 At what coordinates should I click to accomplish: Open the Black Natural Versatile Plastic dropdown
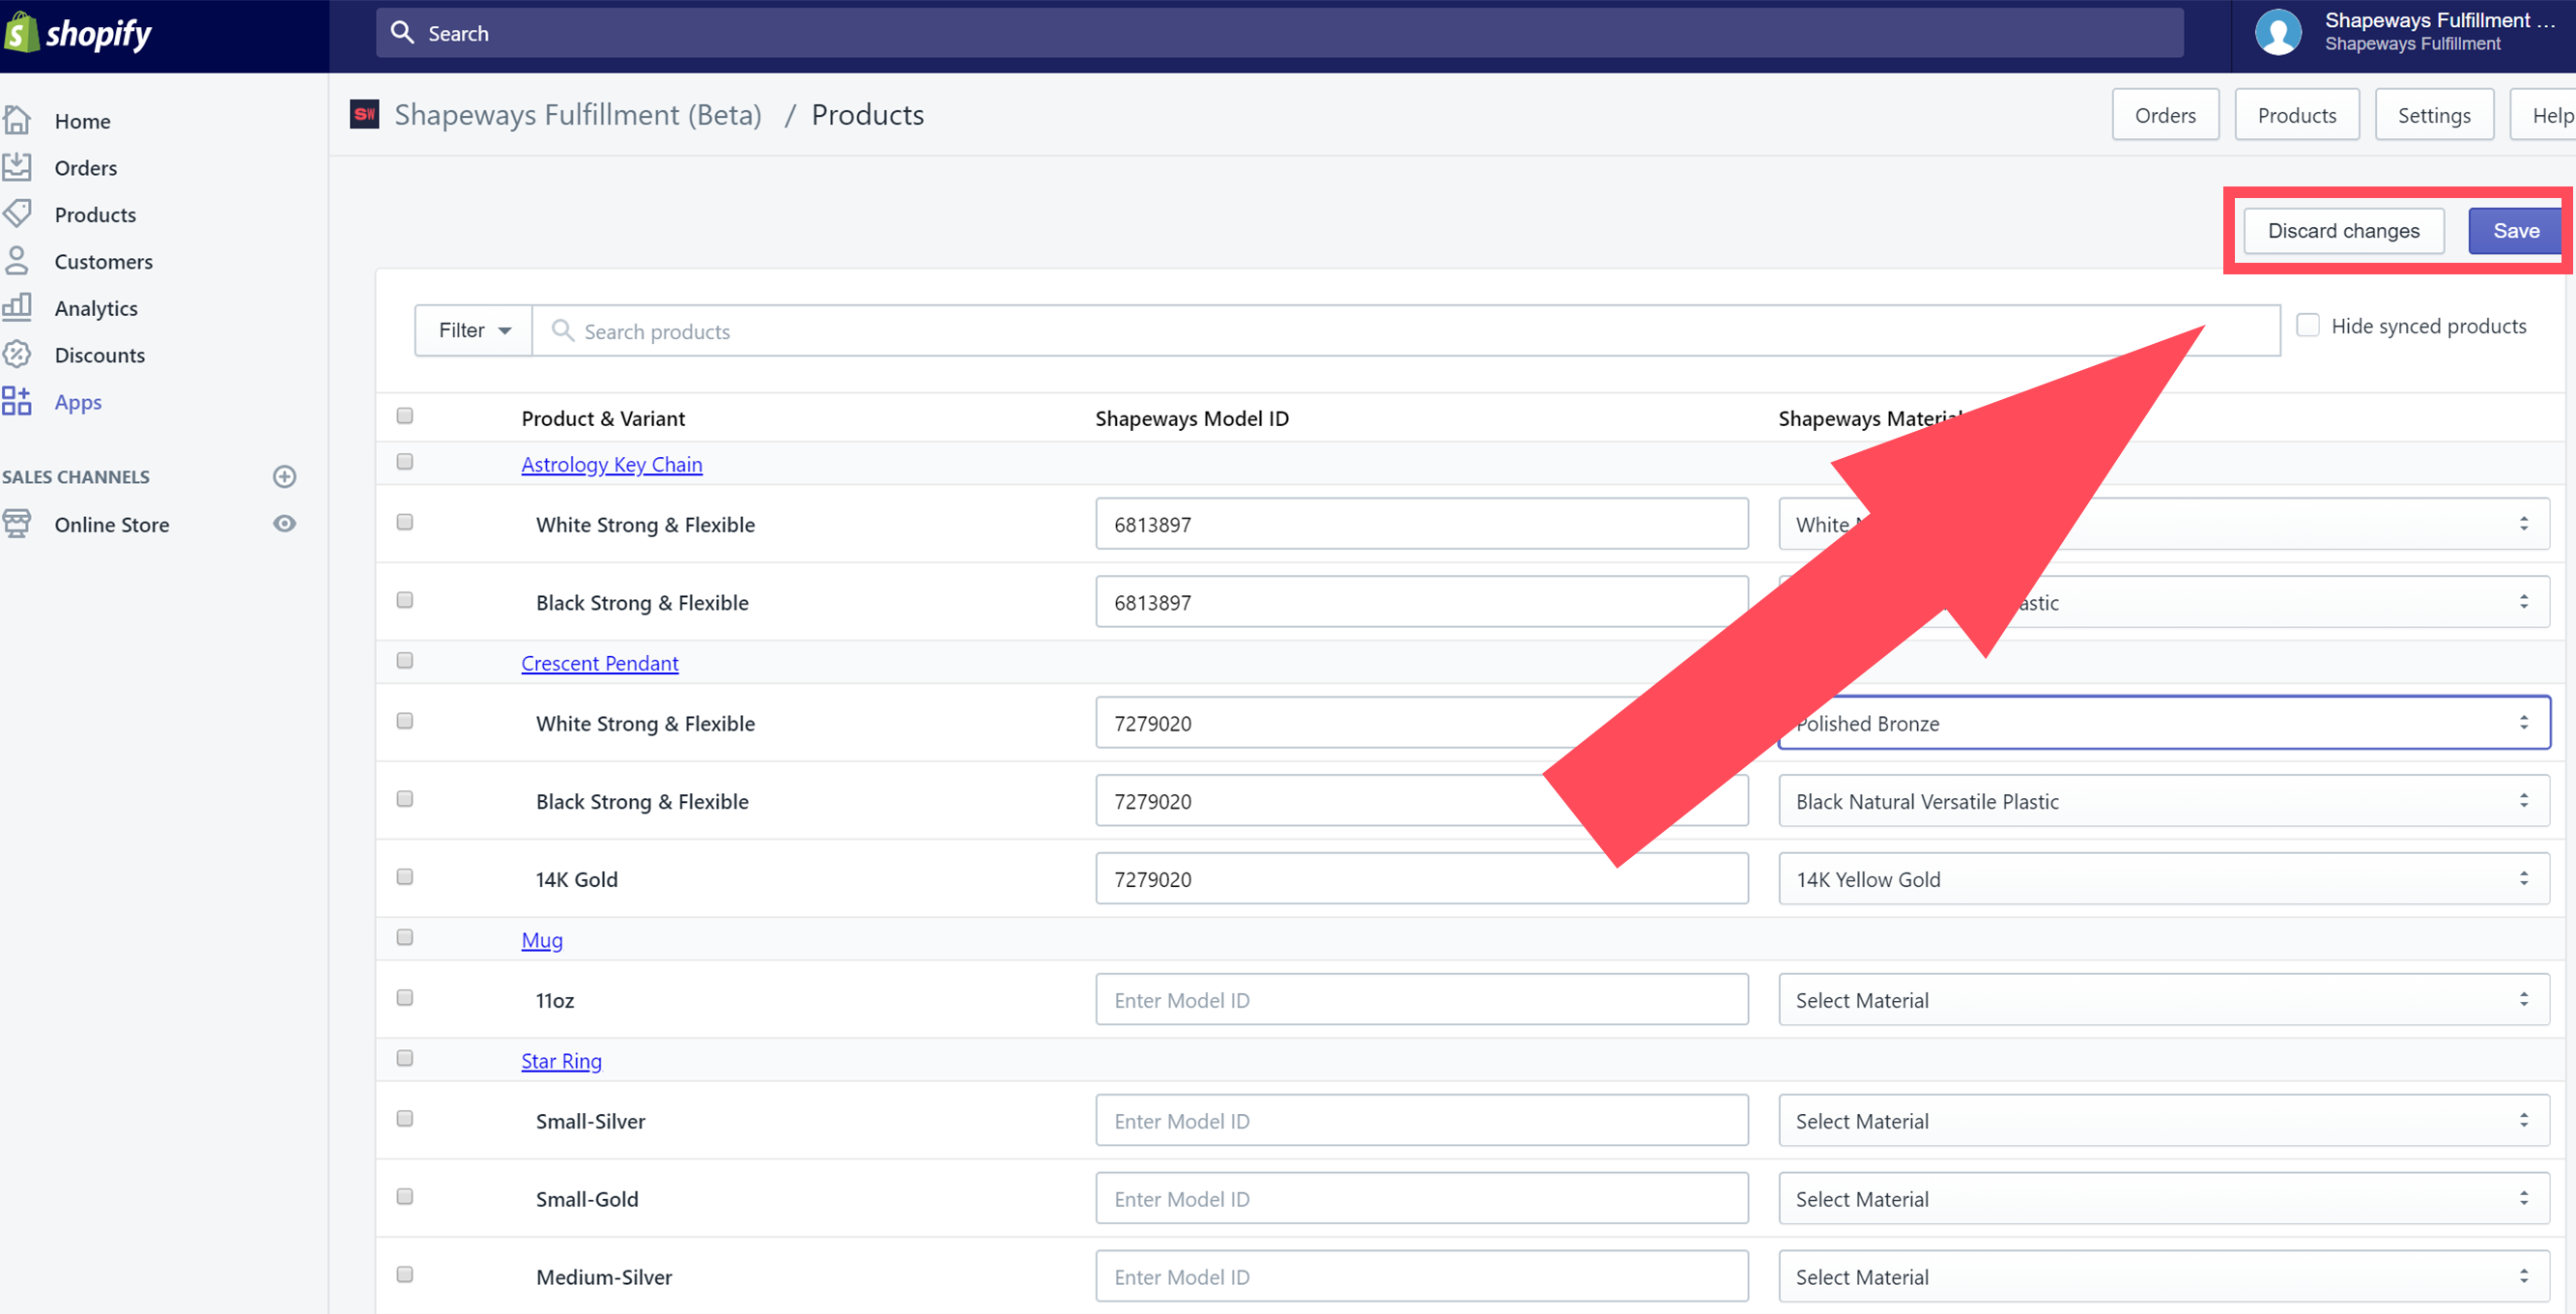pos(2163,801)
